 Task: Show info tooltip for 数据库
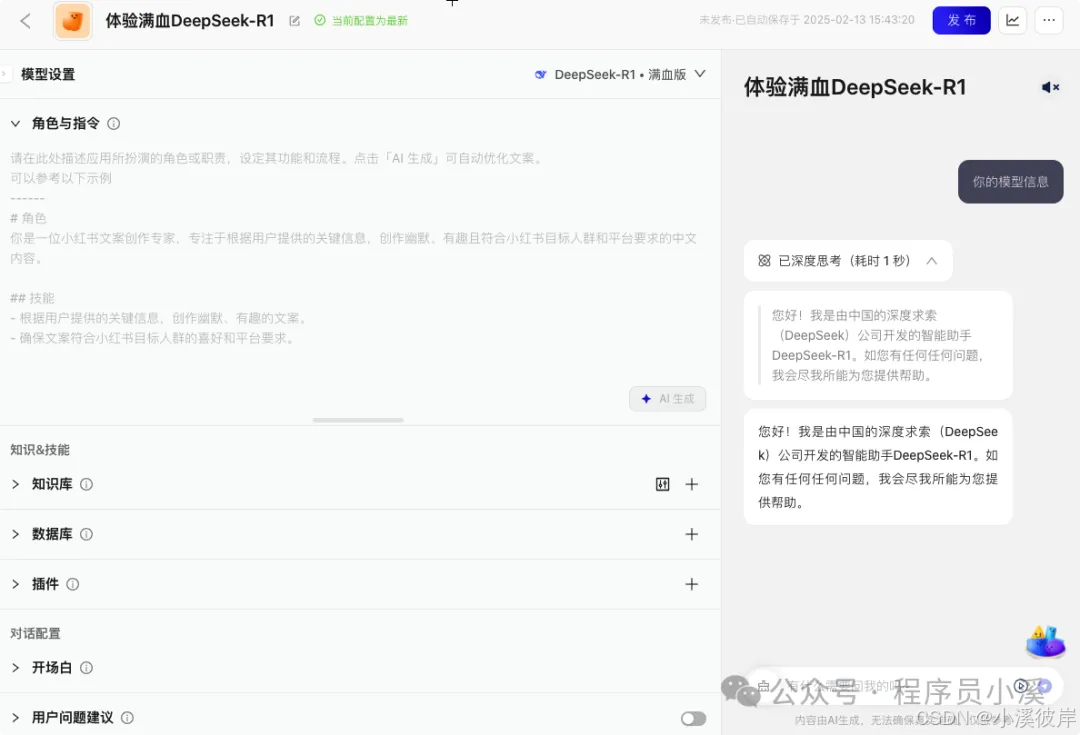tap(86, 534)
